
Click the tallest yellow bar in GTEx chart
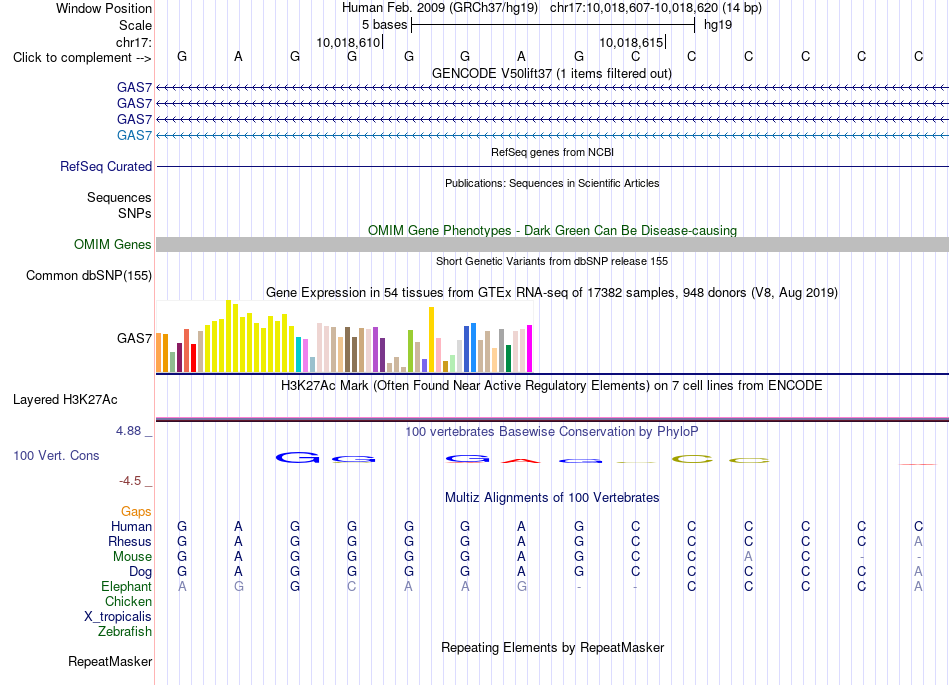point(228,336)
